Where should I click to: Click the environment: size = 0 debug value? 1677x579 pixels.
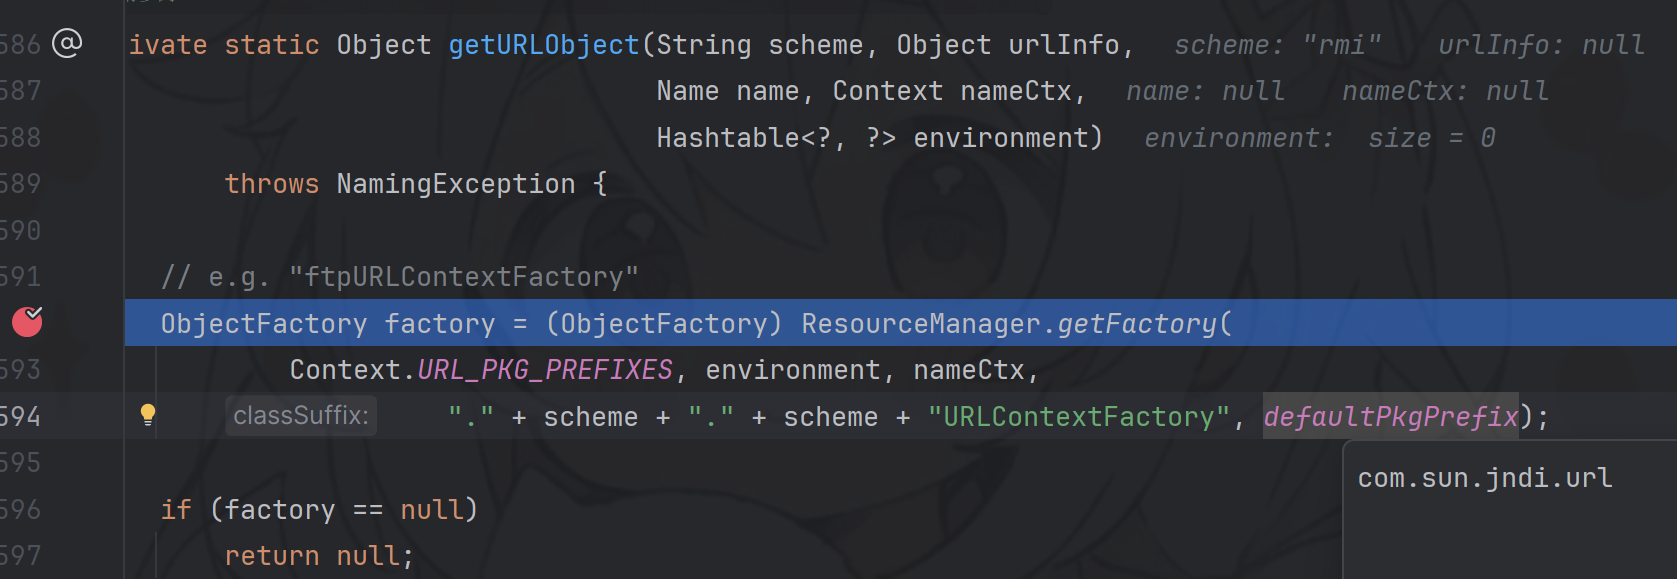point(1319,138)
